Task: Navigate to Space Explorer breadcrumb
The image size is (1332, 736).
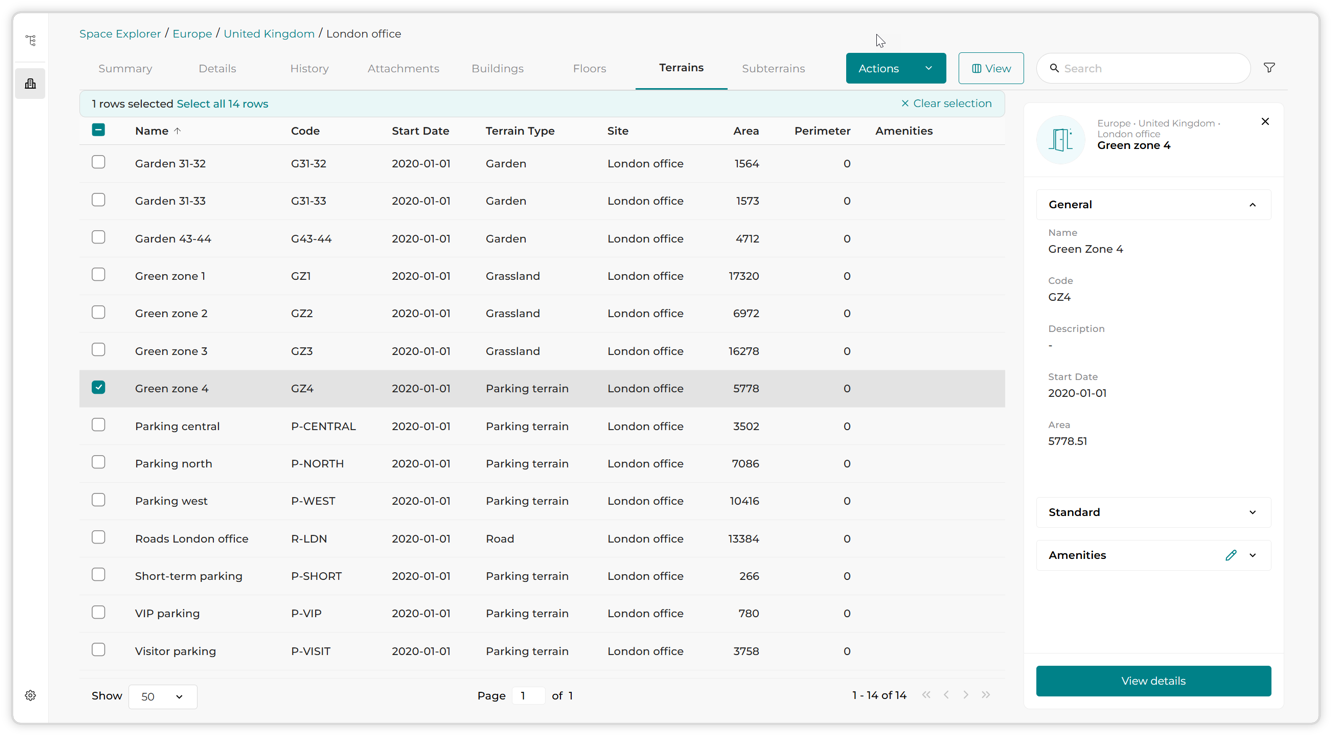Action: (120, 34)
